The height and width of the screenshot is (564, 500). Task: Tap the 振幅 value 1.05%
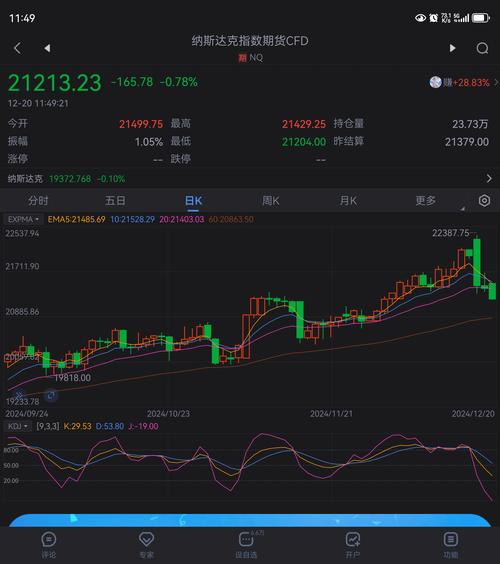149,142
